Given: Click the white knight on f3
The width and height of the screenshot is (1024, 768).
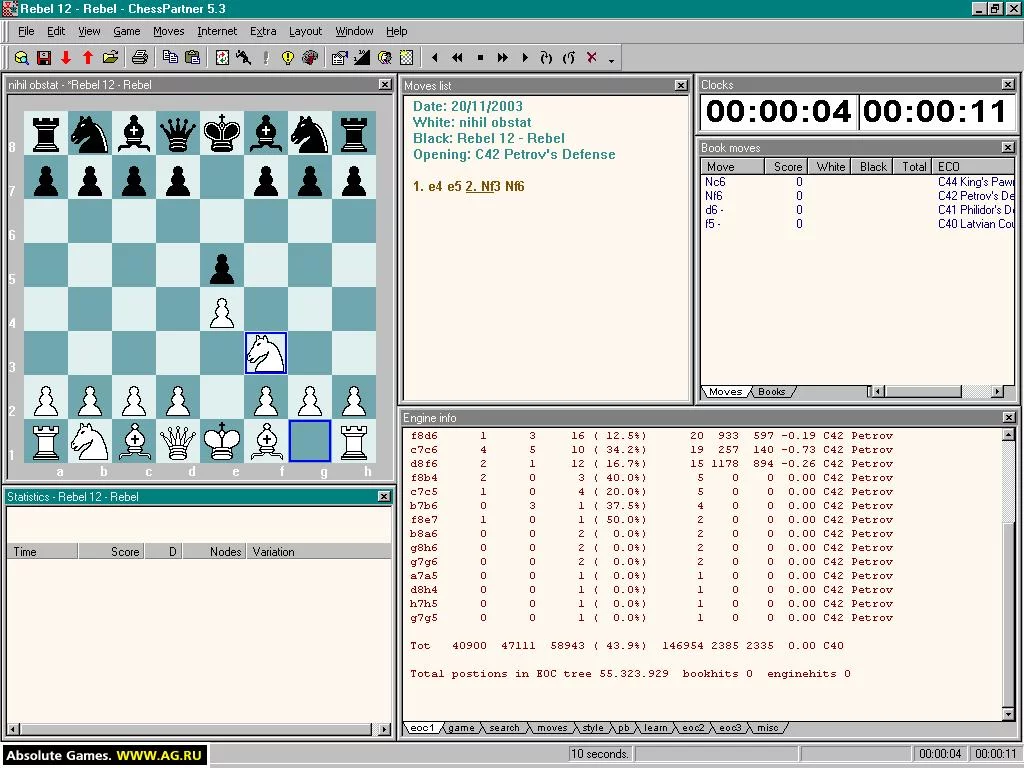Looking at the screenshot, I should point(266,353).
